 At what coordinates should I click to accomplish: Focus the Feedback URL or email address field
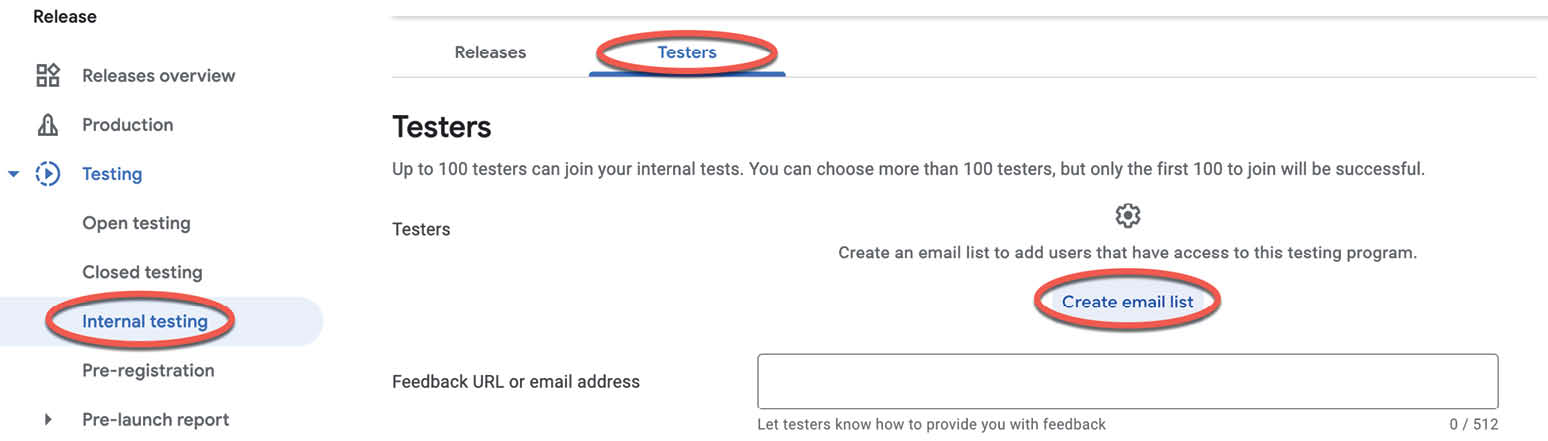(1127, 381)
